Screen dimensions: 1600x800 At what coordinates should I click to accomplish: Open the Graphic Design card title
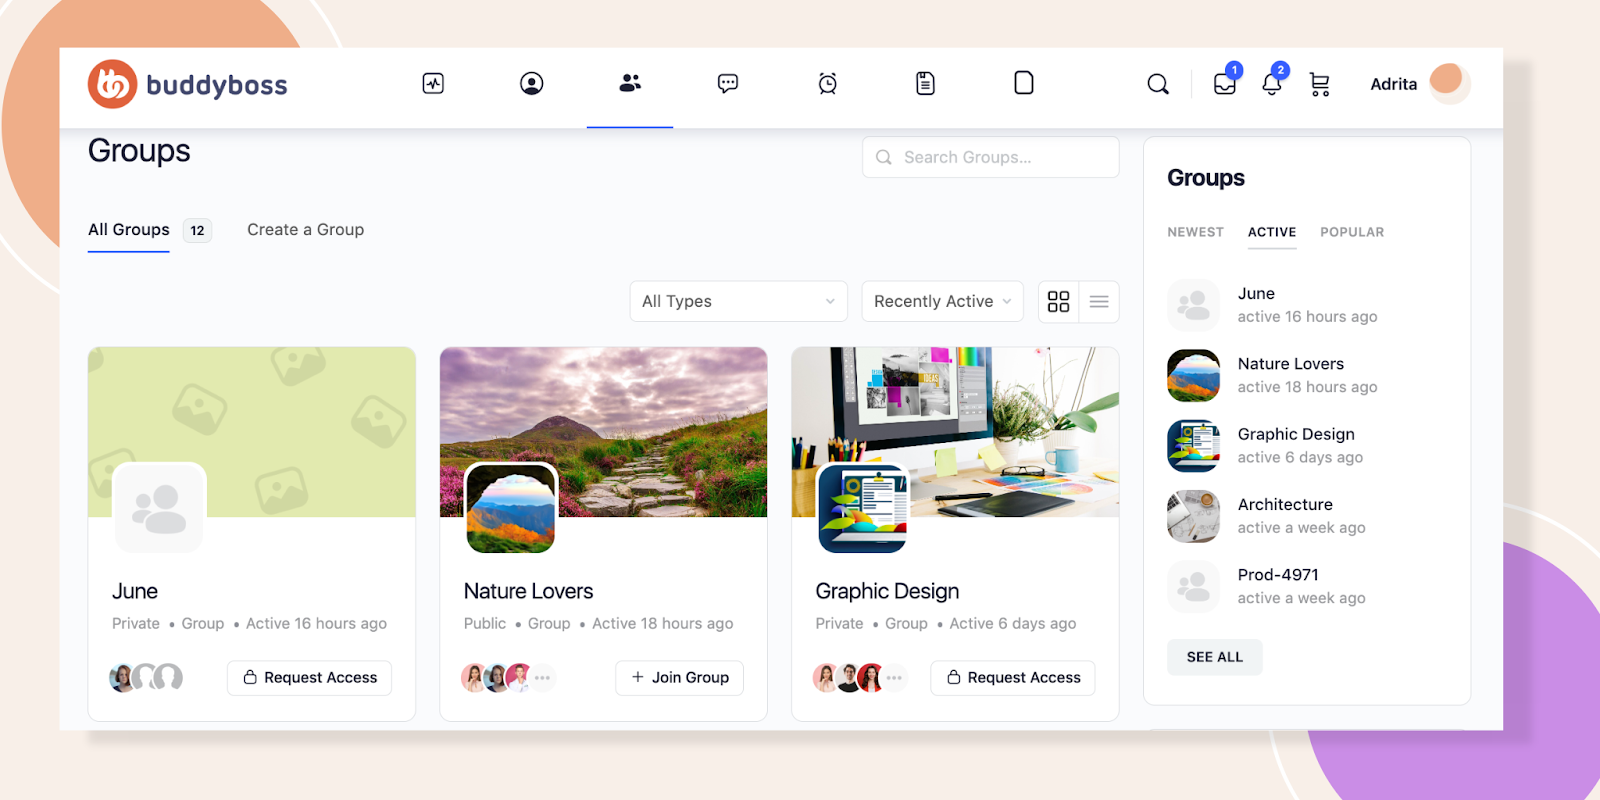coord(887,592)
